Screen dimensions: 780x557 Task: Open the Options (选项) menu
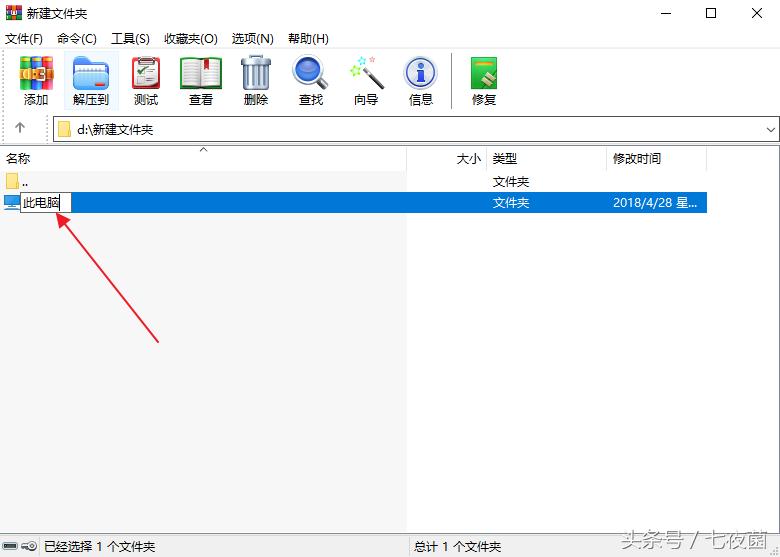click(253, 38)
